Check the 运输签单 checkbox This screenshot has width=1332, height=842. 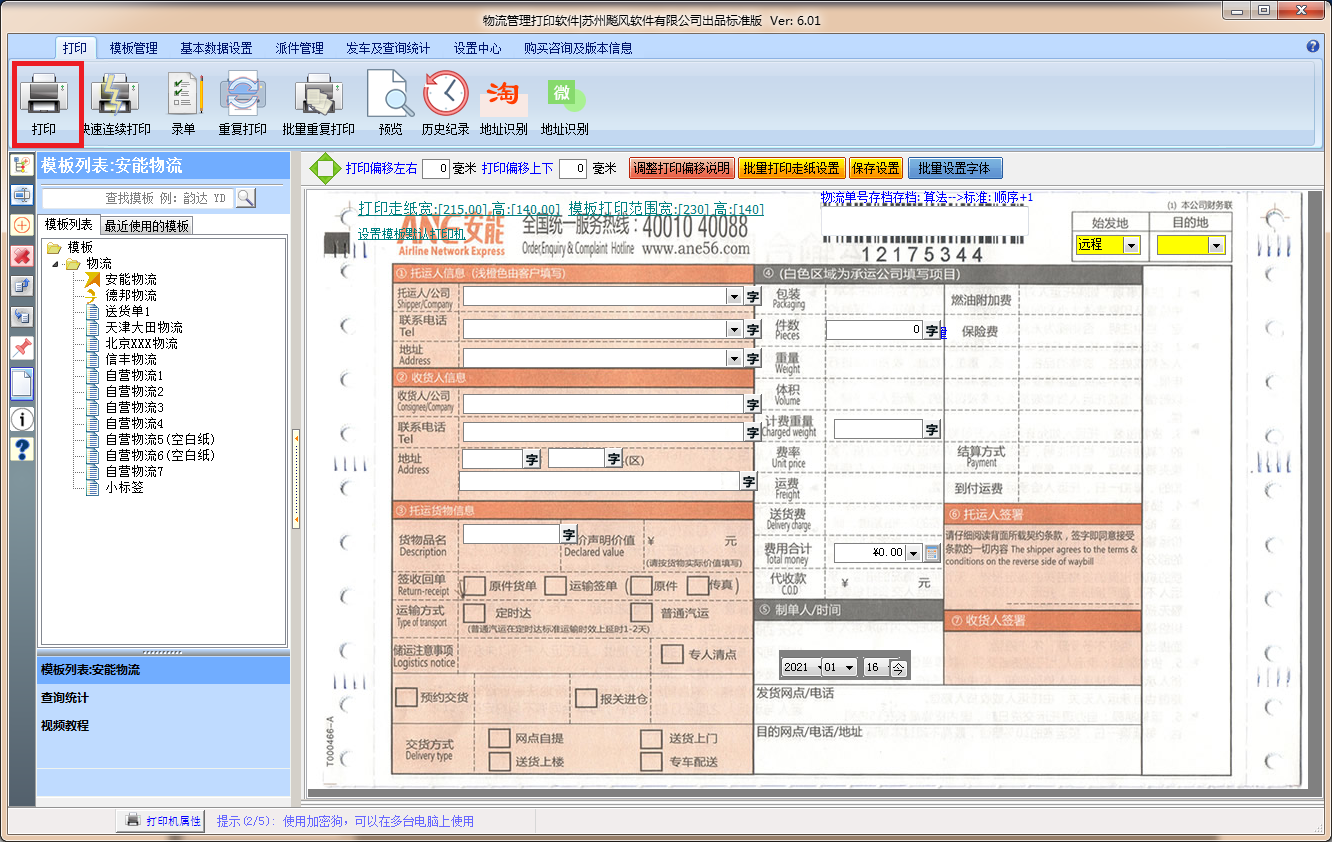click(x=554, y=585)
